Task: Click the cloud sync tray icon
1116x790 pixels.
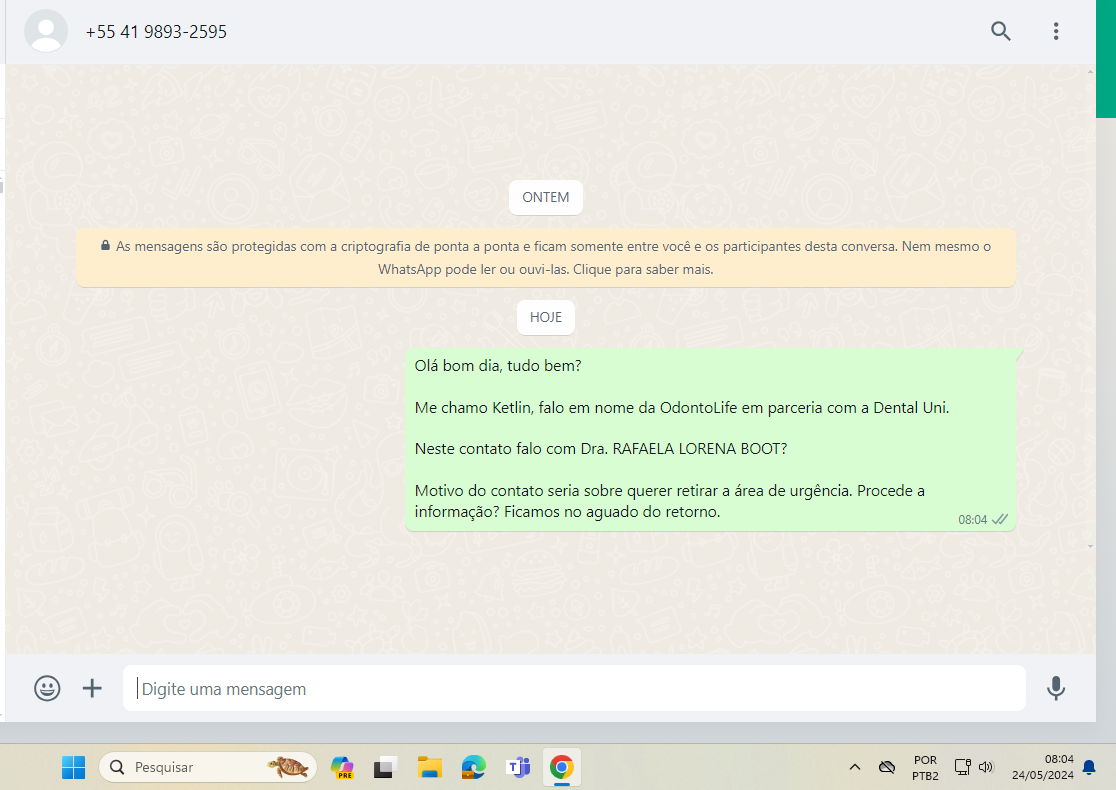Action: point(886,767)
